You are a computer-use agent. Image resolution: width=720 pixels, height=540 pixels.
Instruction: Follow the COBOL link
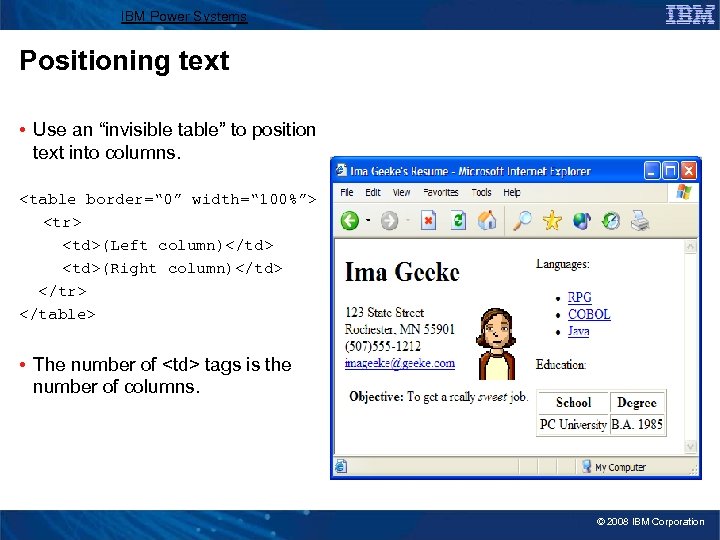(589, 315)
